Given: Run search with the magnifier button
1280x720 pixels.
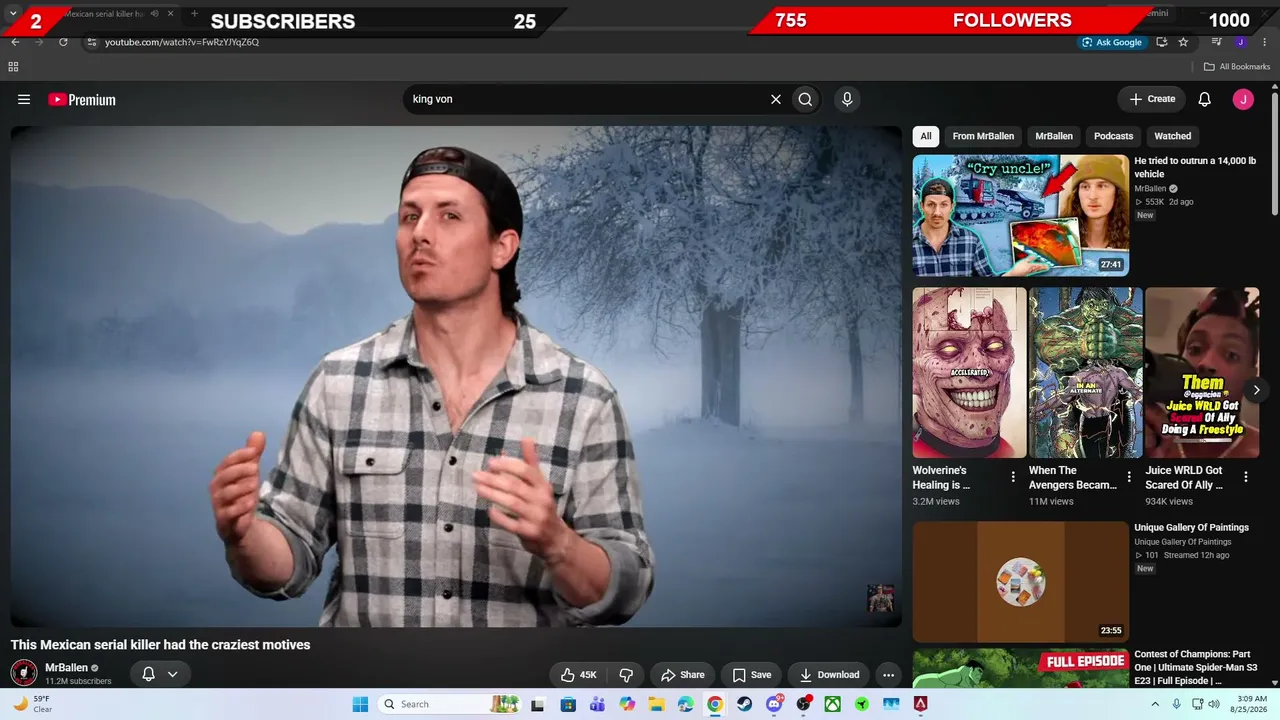Looking at the screenshot, I should click(805, 99).
